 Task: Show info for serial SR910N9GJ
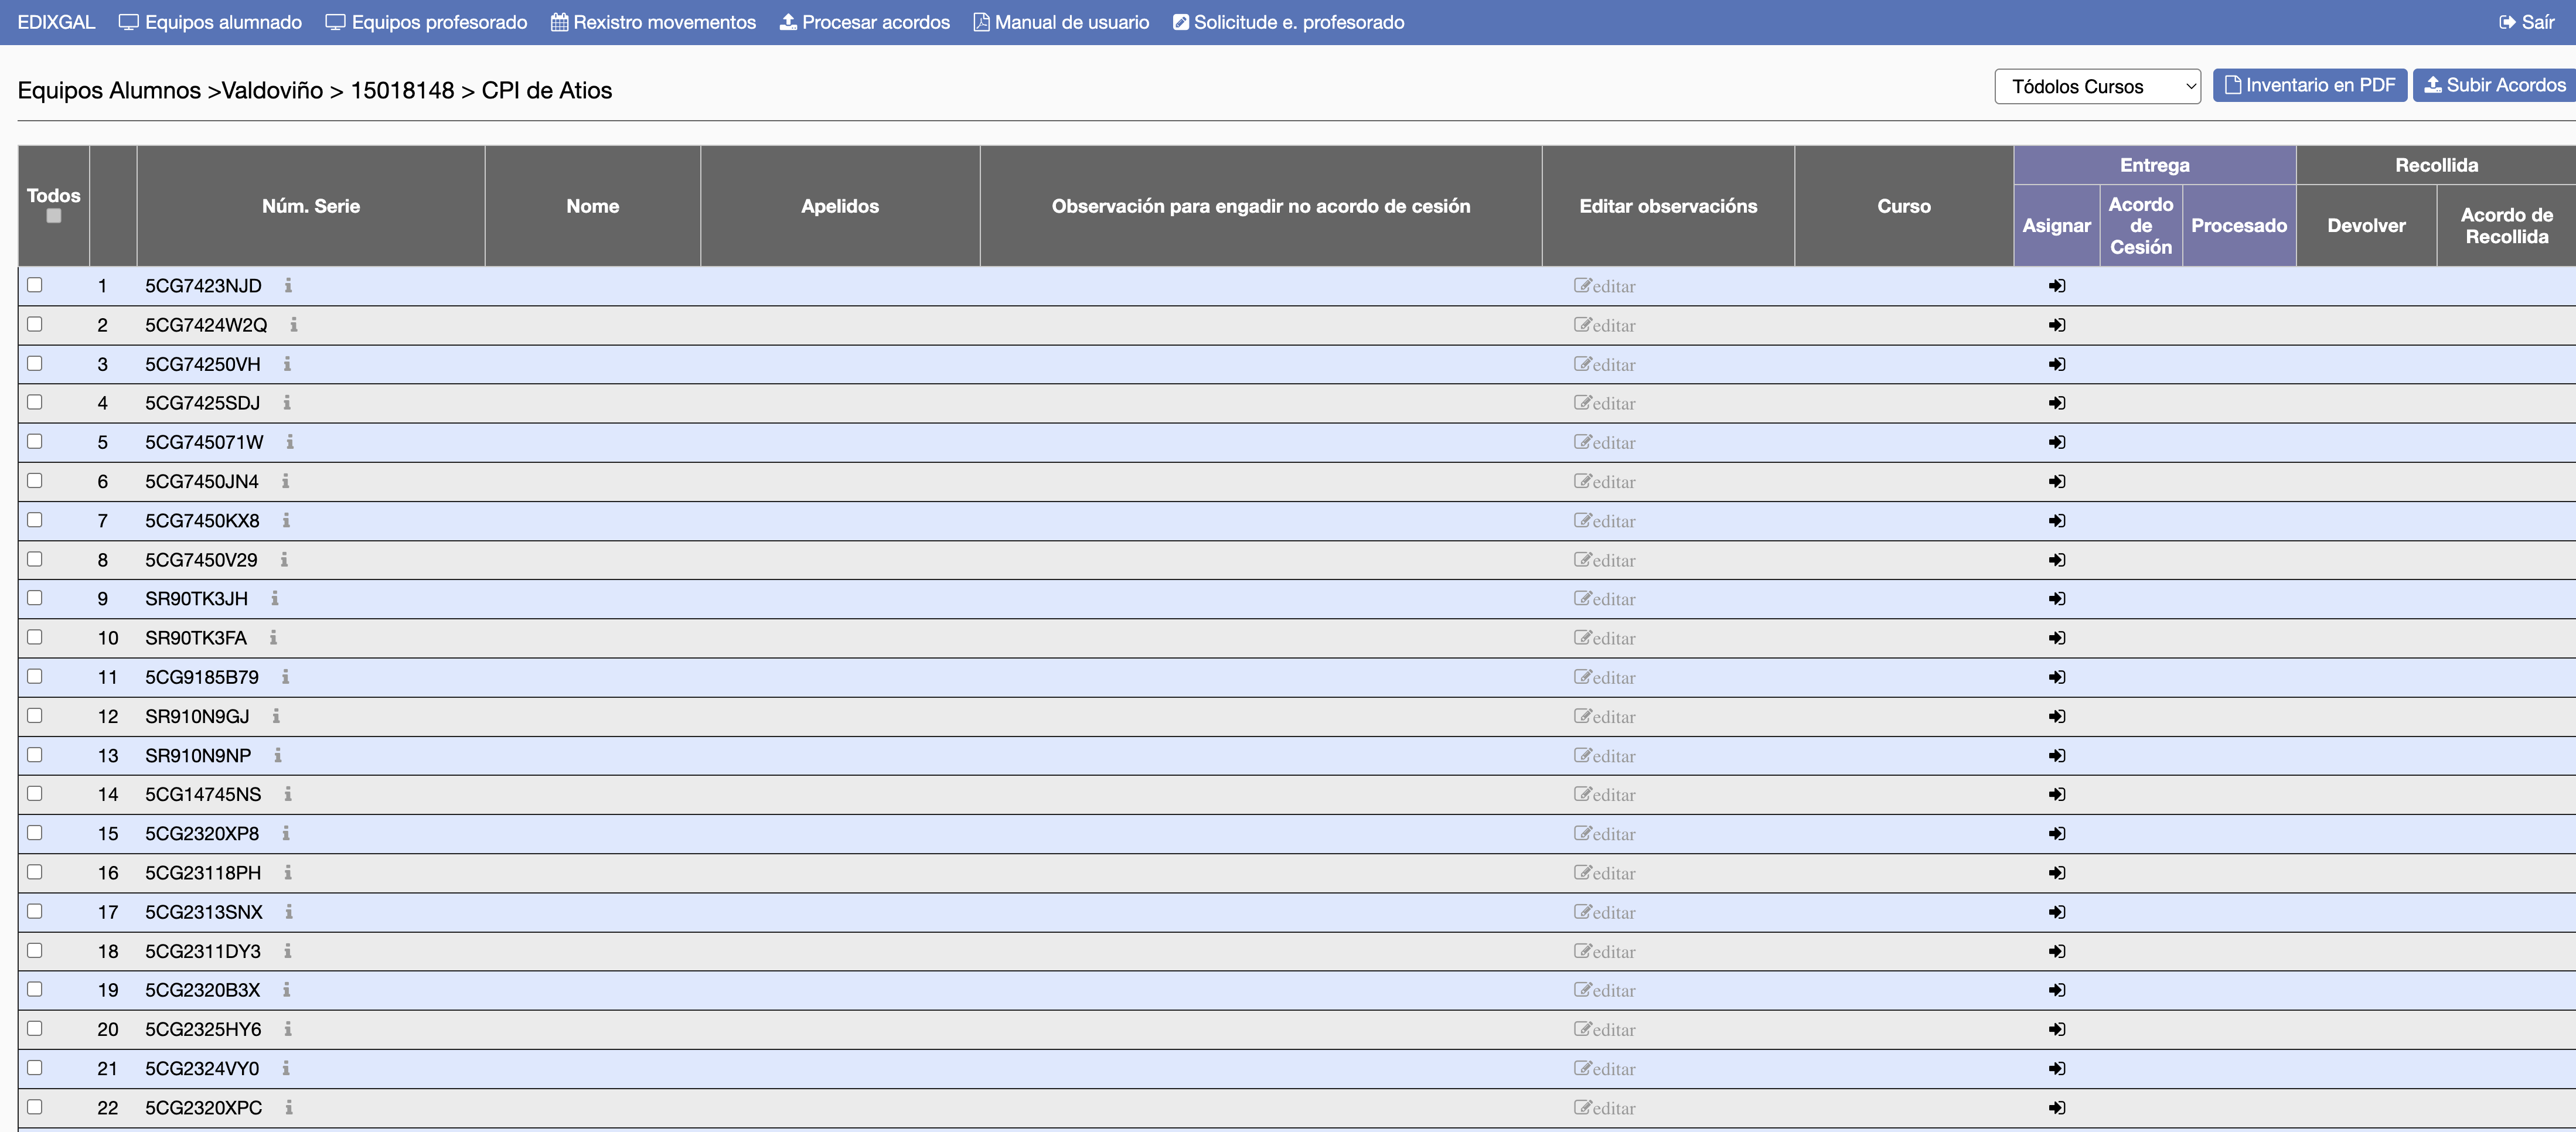(x=276, y=716)
